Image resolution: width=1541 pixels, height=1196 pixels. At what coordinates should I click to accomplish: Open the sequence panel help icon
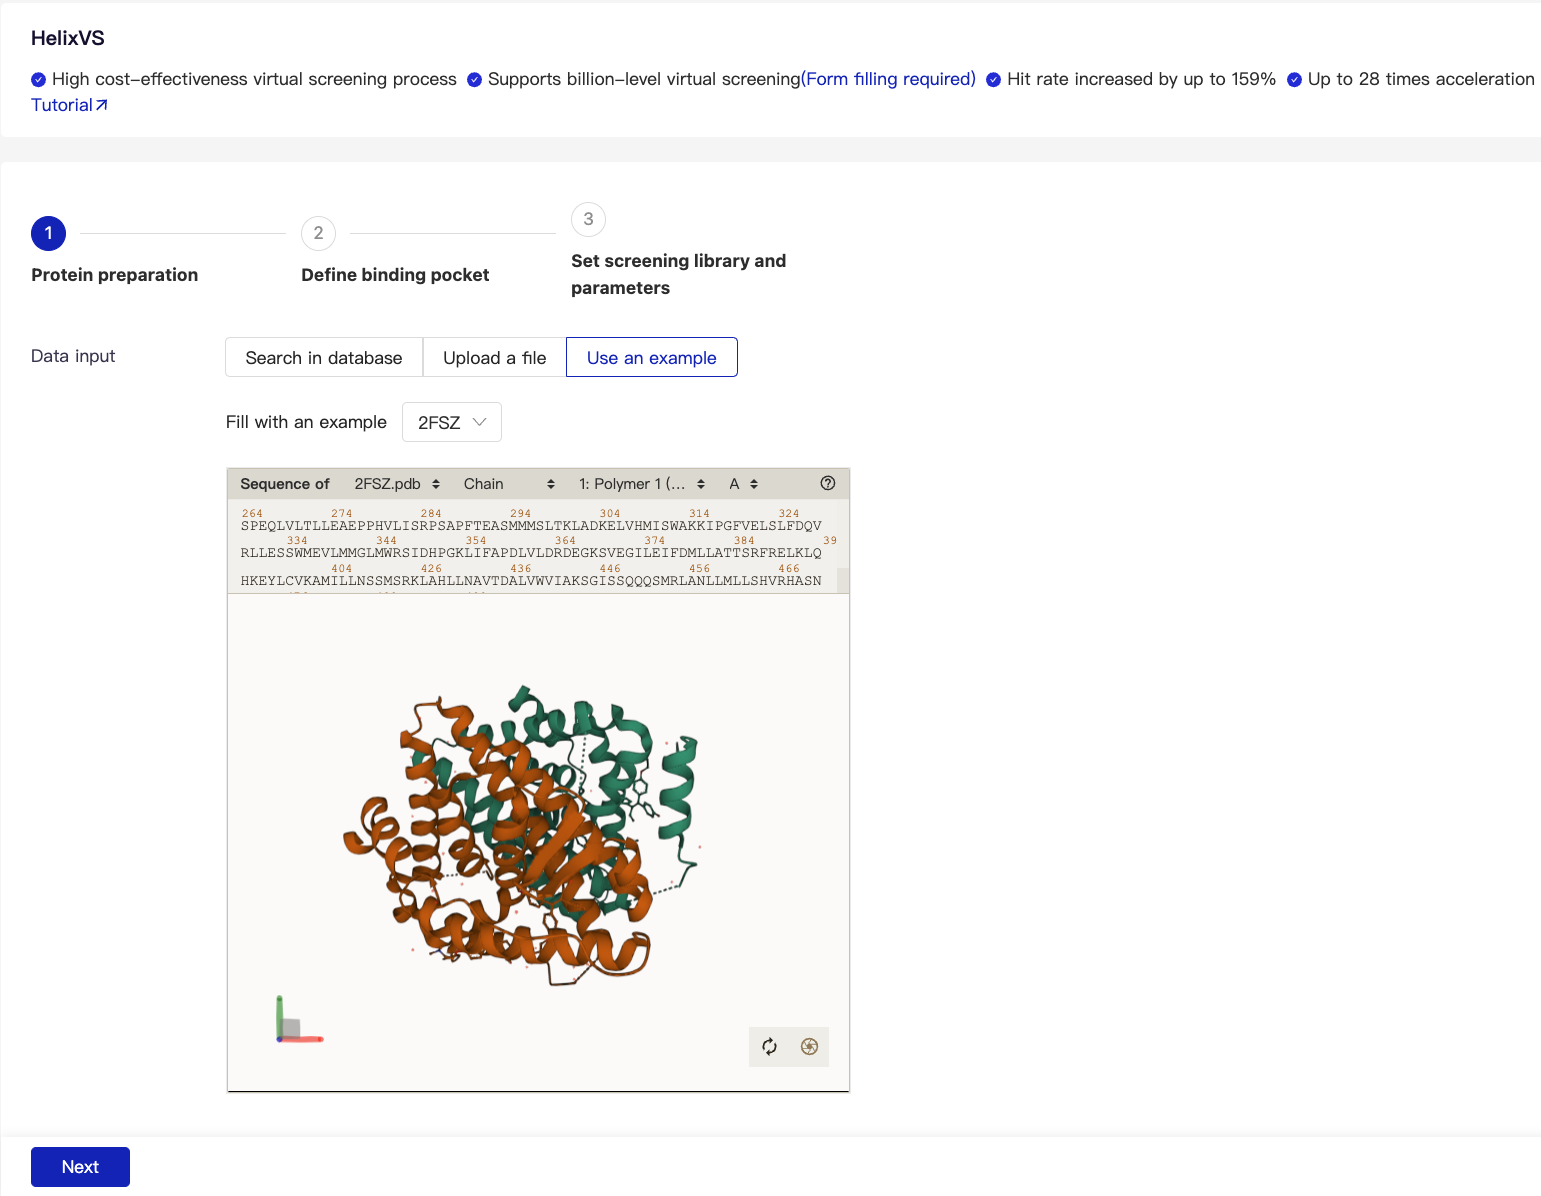tap(828, 483)
